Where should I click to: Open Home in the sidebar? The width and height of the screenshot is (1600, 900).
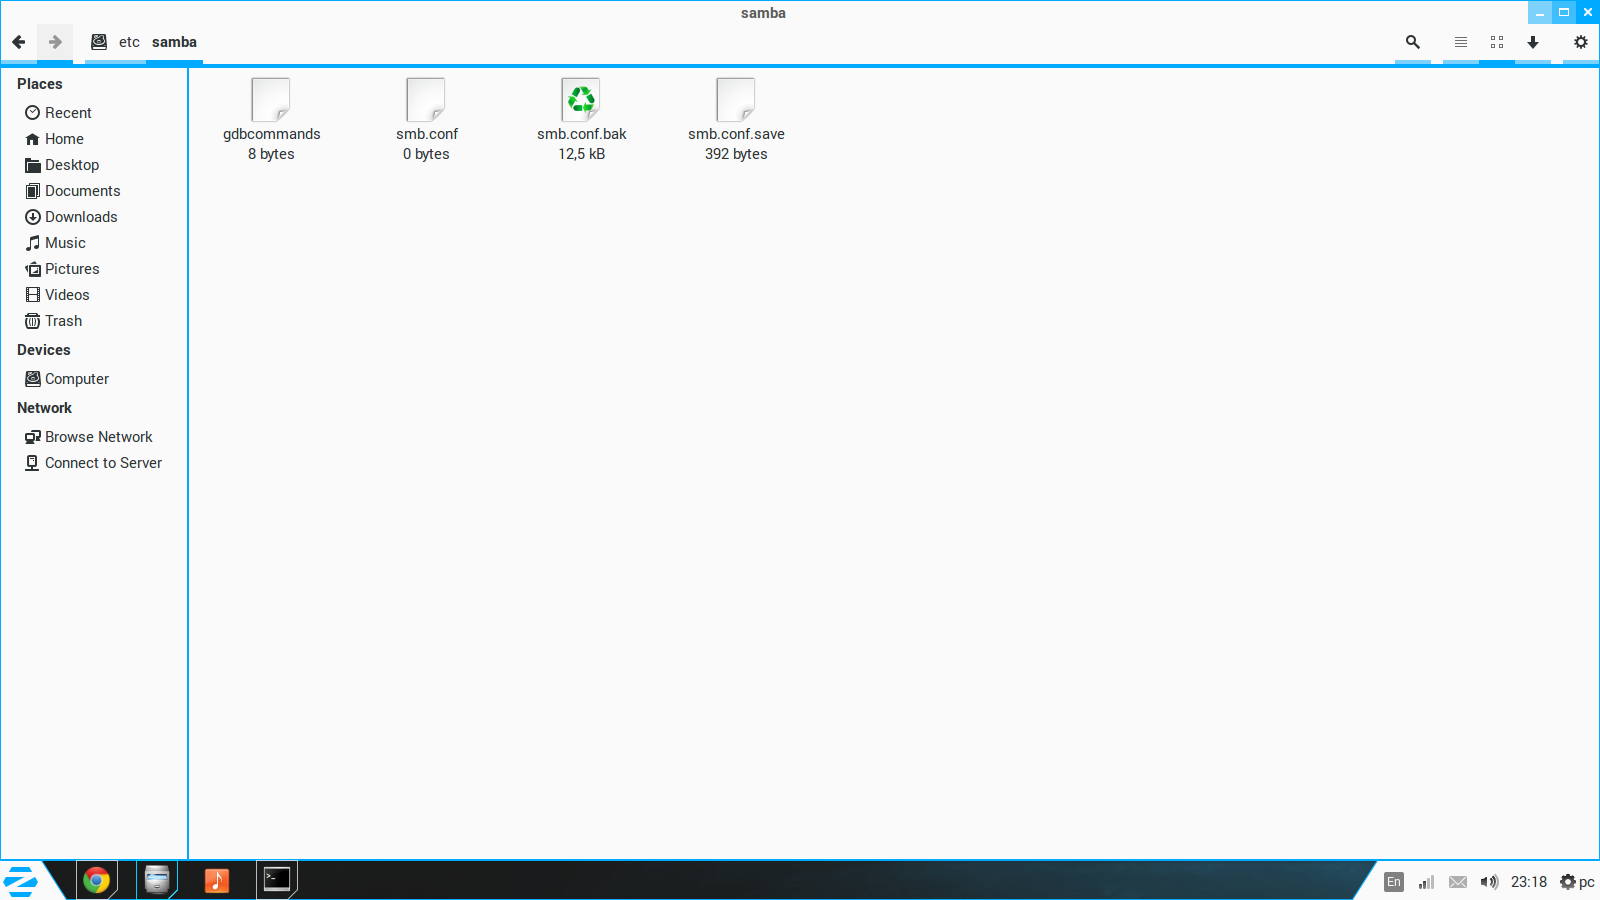(94, 139)
